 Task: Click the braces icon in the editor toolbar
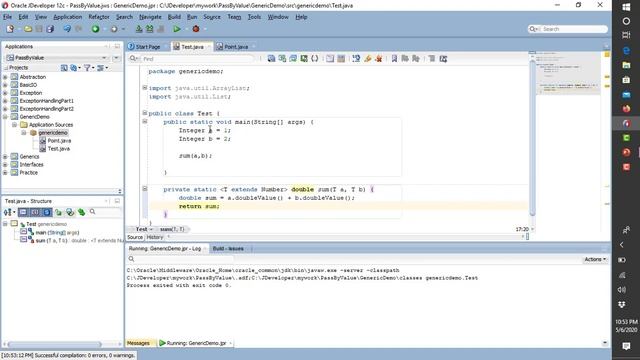[x=315, y=59]
